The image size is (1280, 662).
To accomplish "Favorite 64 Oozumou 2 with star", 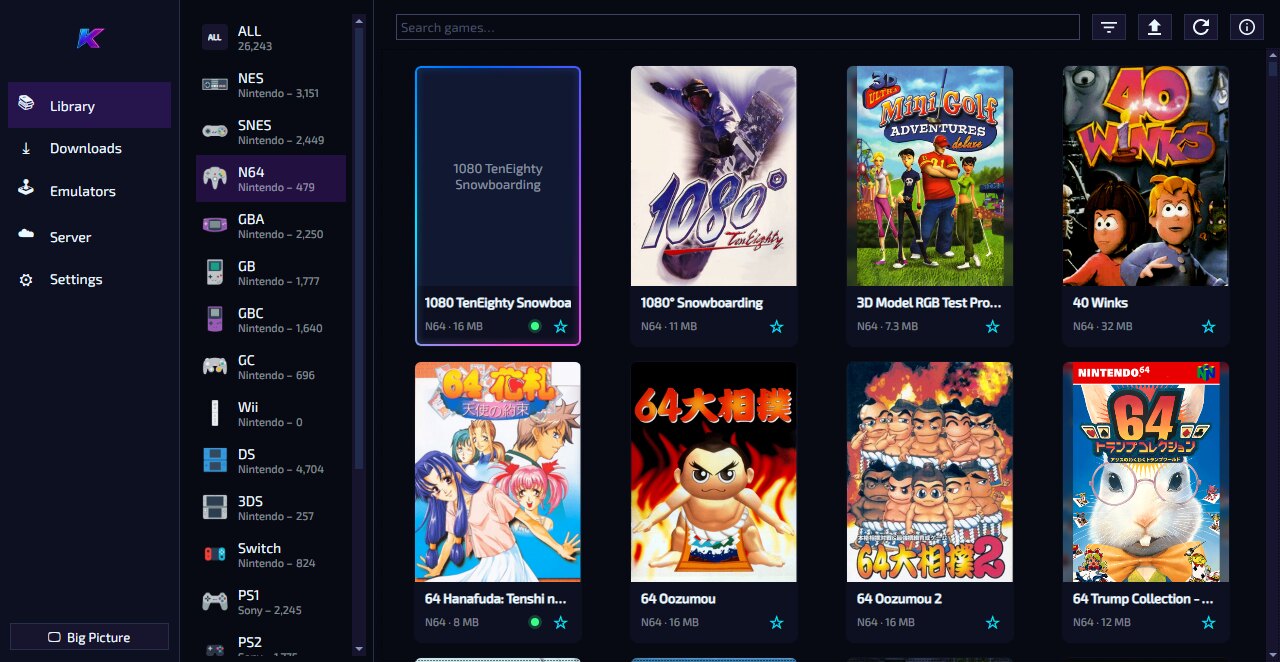I will click(992, 622).
